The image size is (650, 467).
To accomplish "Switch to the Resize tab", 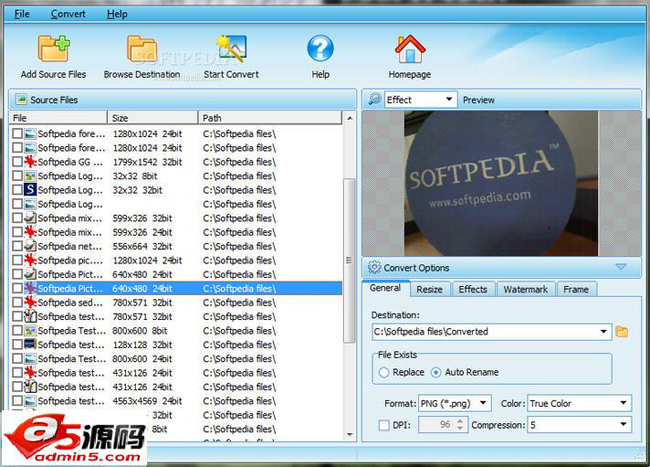I will click(429, 289).
